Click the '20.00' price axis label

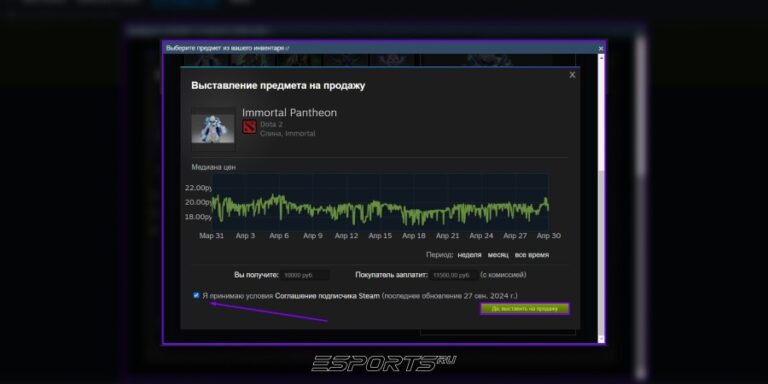click(198, 202)
